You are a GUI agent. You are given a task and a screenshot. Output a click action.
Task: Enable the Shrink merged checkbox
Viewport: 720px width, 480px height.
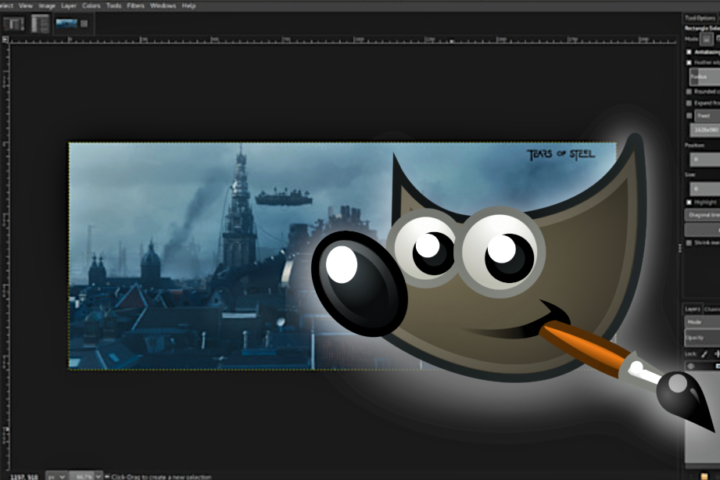point(689,243)
